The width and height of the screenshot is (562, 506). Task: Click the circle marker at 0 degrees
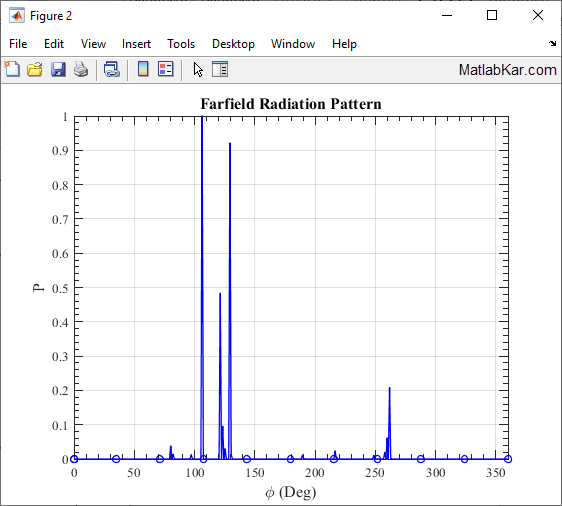[x=74, y=459]
